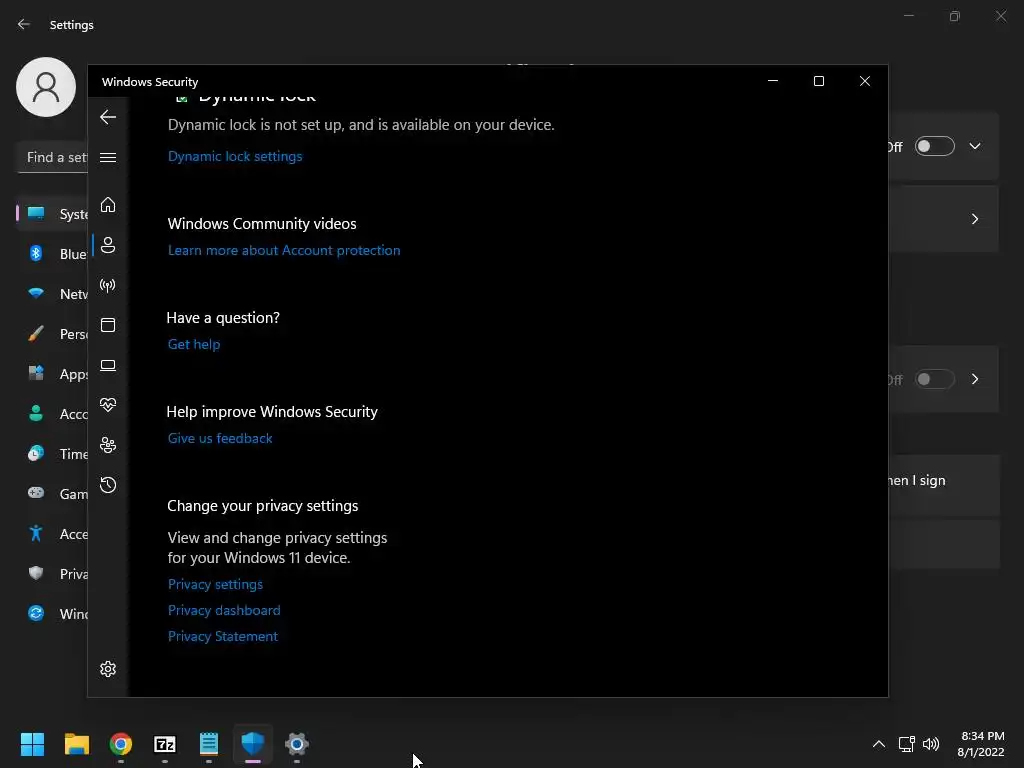This screenshot has width=1024, height=768.
Task: Open Protection history icon
Action: click(108, 485)
